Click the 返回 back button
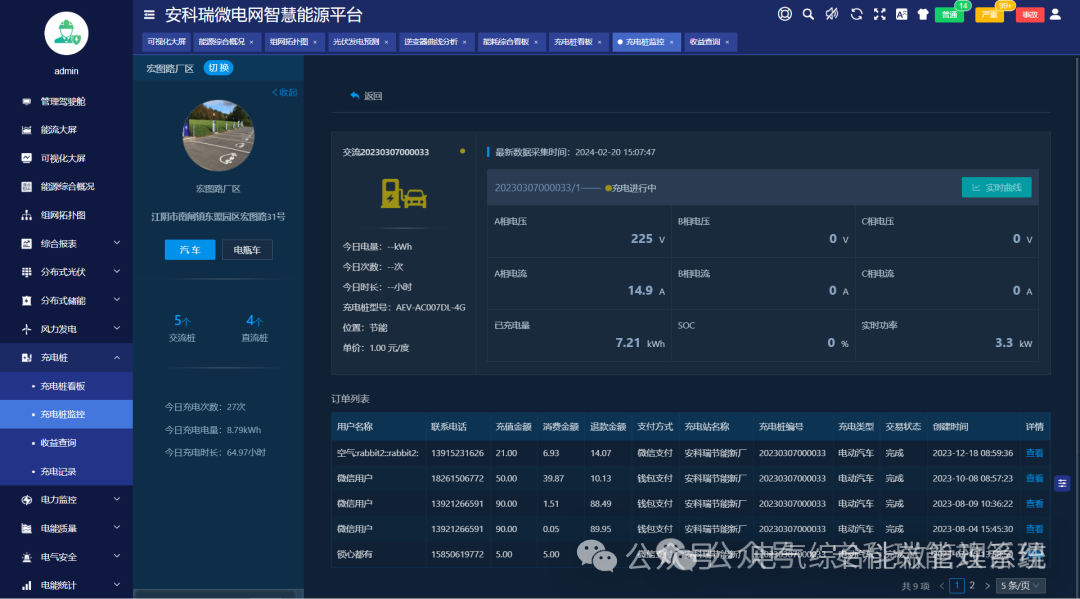Viewport: 1080px width, 599px height. pos(368,94)
